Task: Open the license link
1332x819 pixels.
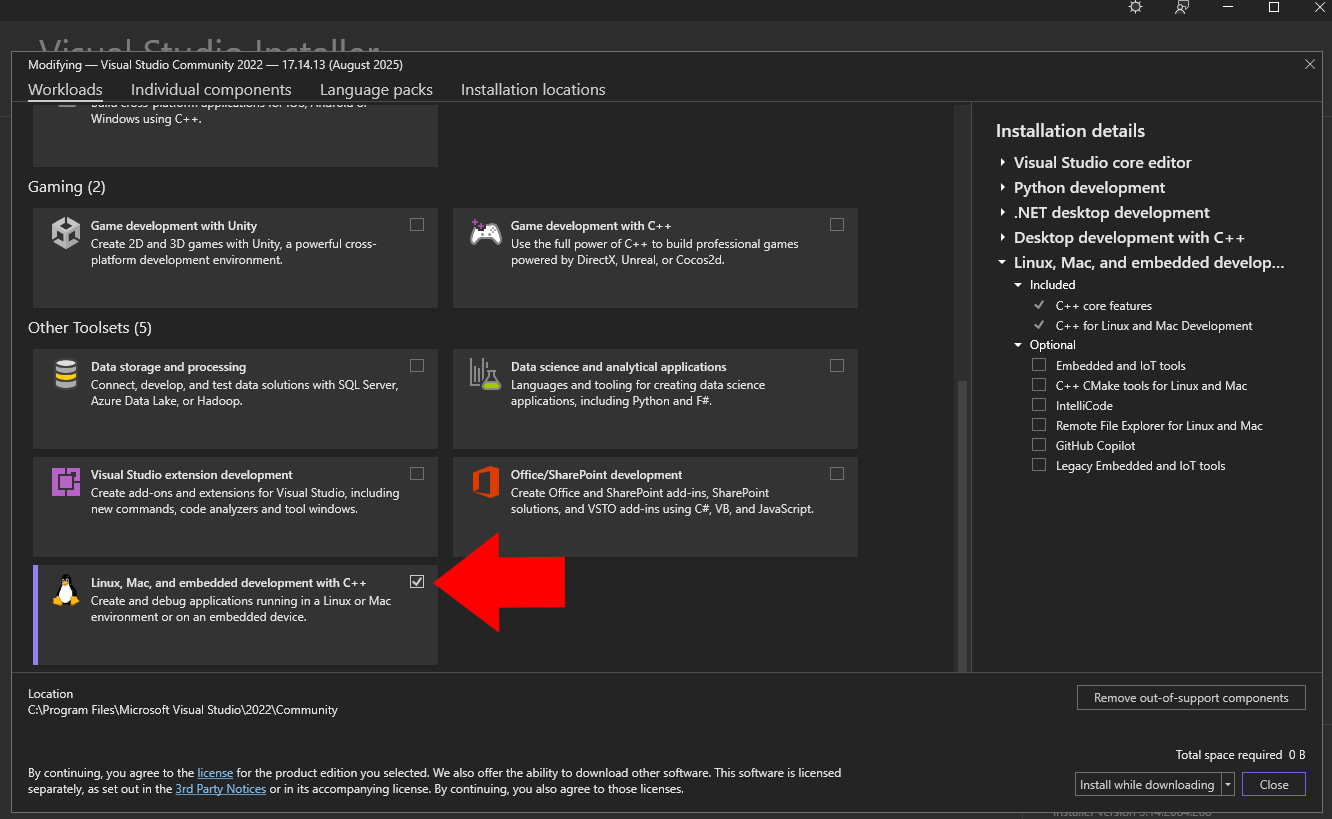Action: (x=215, y=773)
